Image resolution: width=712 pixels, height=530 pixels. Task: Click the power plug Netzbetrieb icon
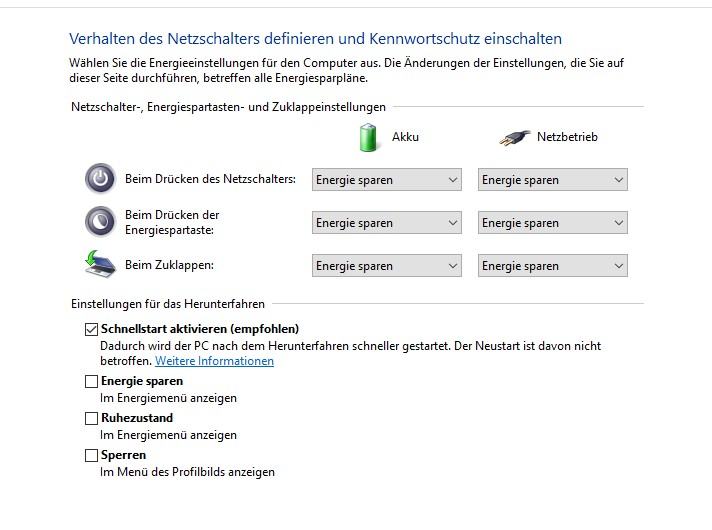[x=514, y=138]
